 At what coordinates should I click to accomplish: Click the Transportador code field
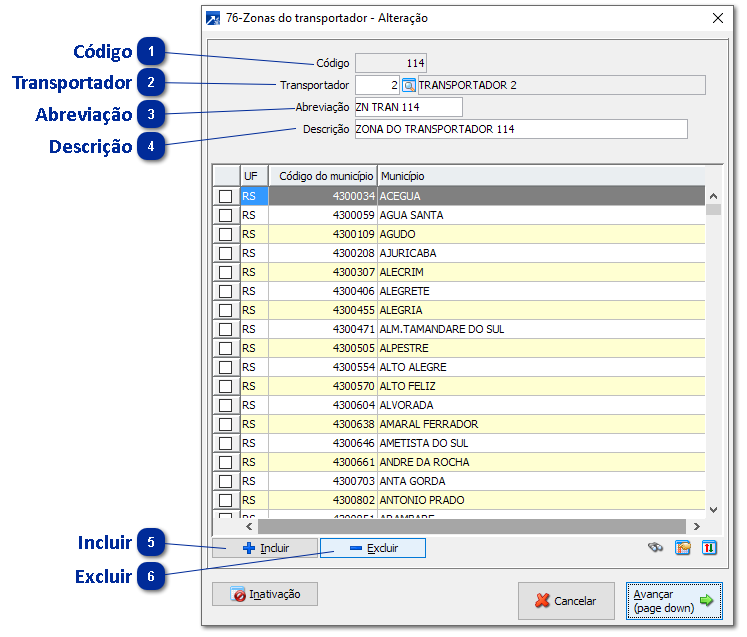pos(377,85)
